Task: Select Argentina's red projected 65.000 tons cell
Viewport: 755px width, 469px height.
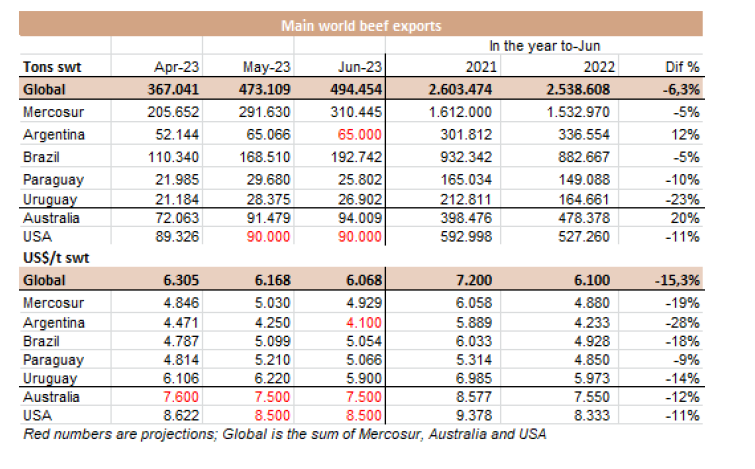Action: [357, 134]
